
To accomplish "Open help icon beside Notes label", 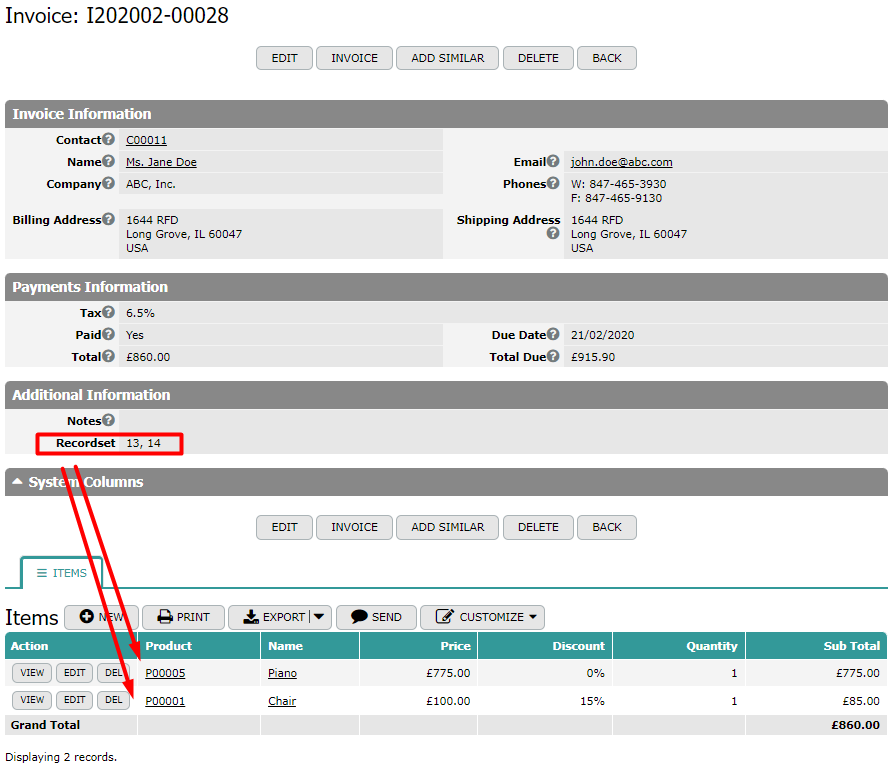I will click(108, 421).
